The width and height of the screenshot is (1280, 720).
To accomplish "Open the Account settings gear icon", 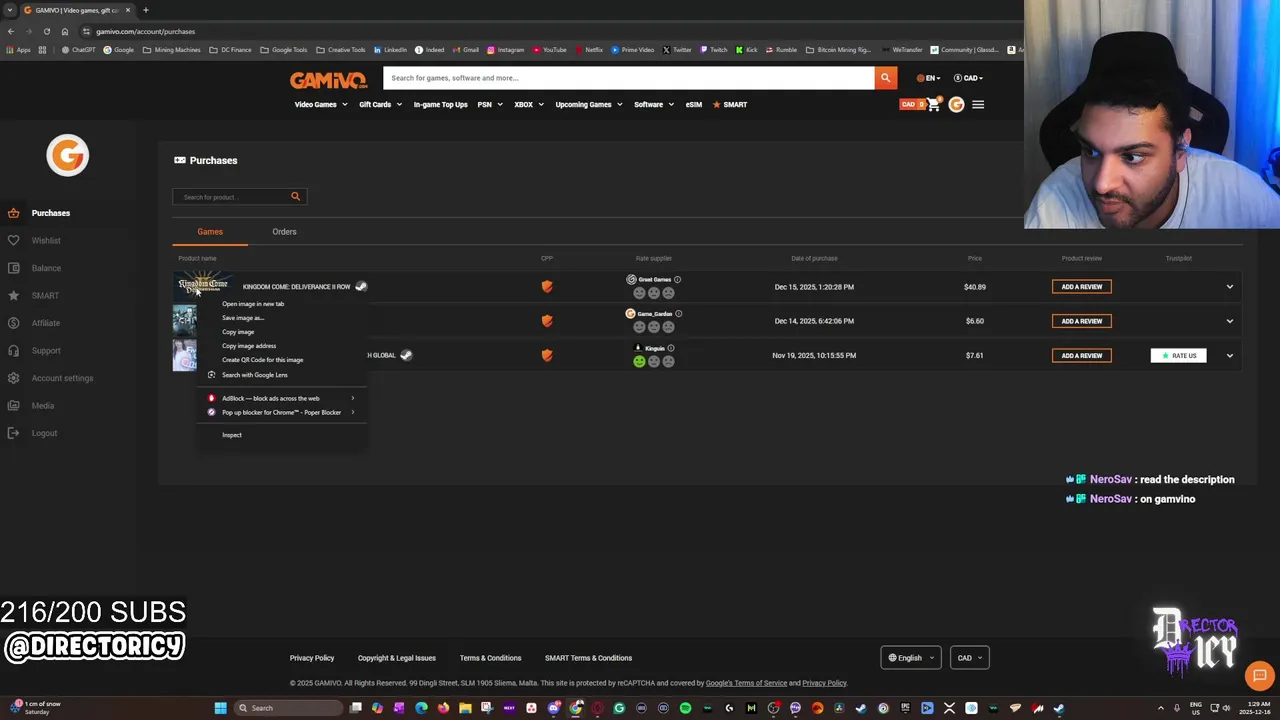I will tap(13, 378).
